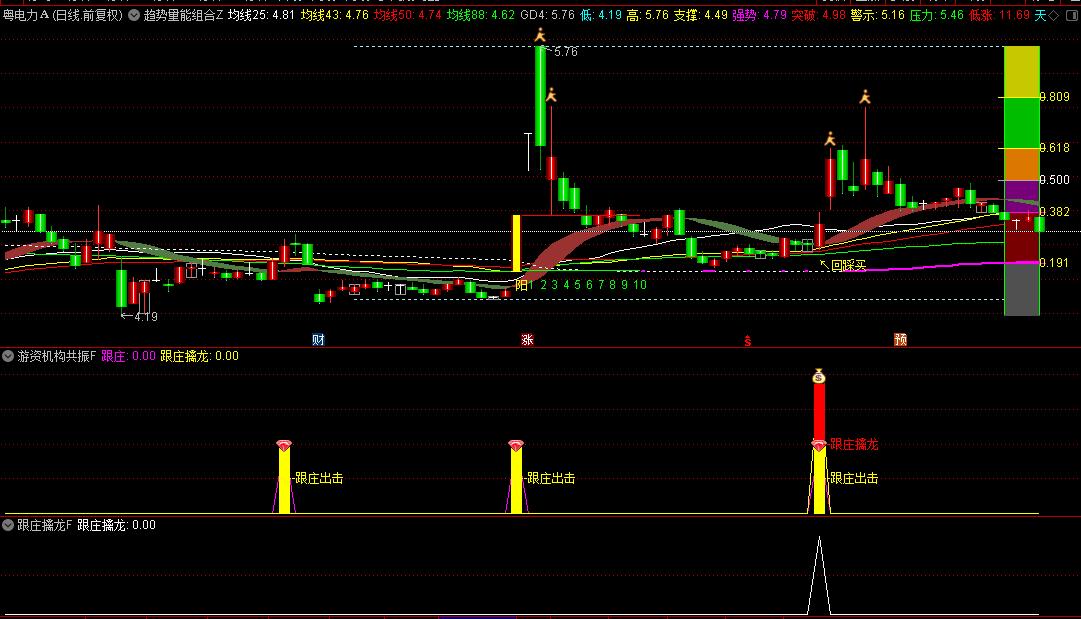Click diamond icon beside 跟庄擒龙 label
Image resolution: width=1081 pixels, height=619 pixels.
click(819, 445)
